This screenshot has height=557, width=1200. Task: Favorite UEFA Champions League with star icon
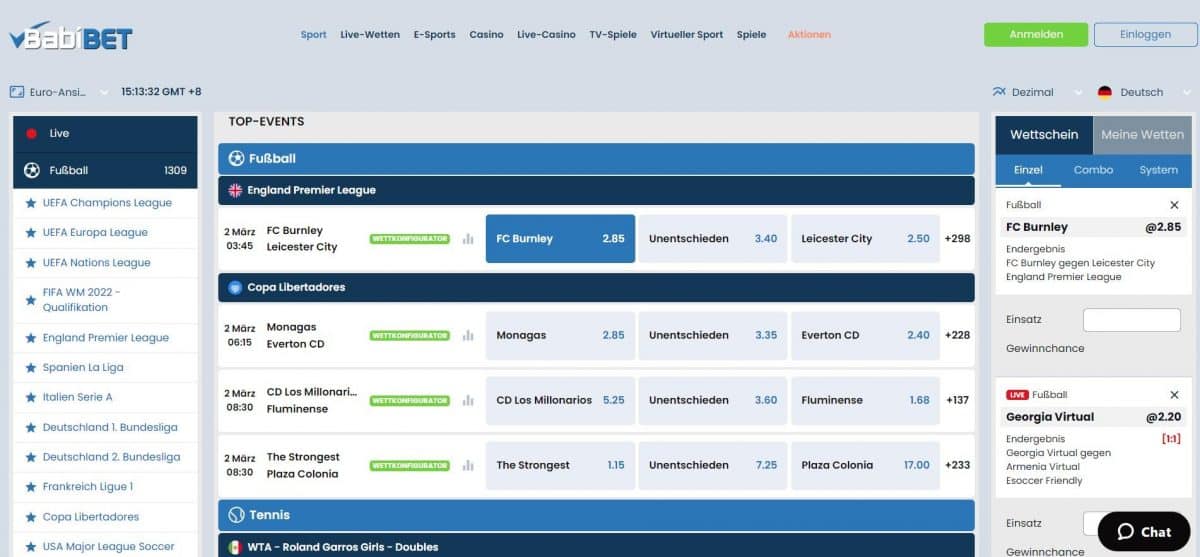tap(30, 203)
